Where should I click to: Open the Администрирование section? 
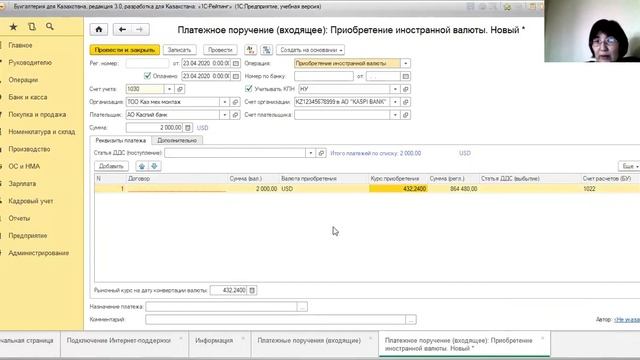point(38,253)
